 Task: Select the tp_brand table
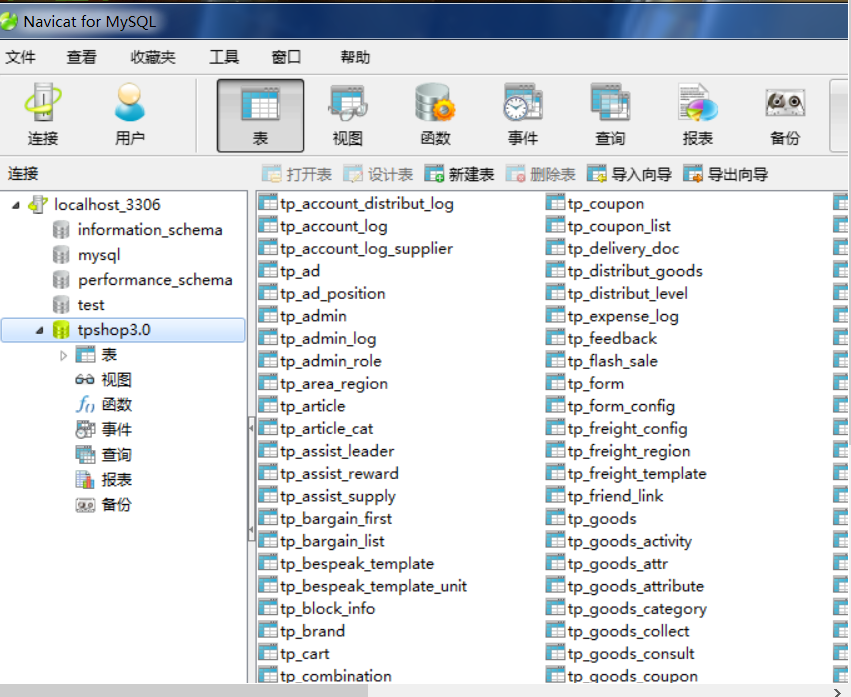[x=313, y=631]
